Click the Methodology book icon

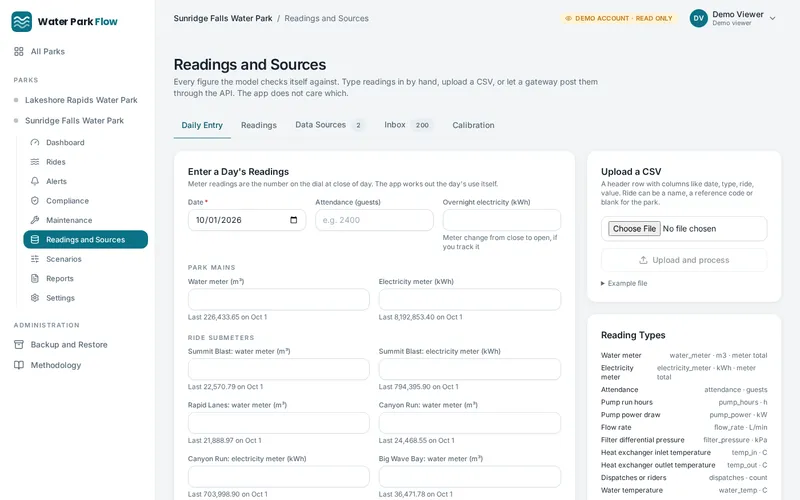point(19,365)
